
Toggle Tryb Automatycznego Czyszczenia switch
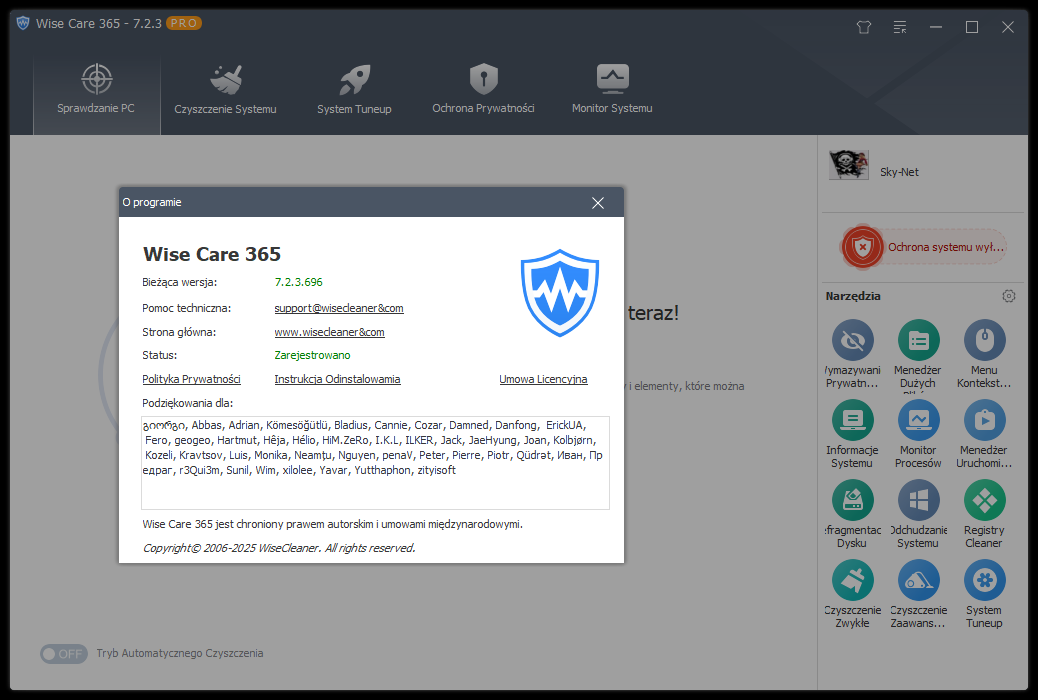point(64,654)
